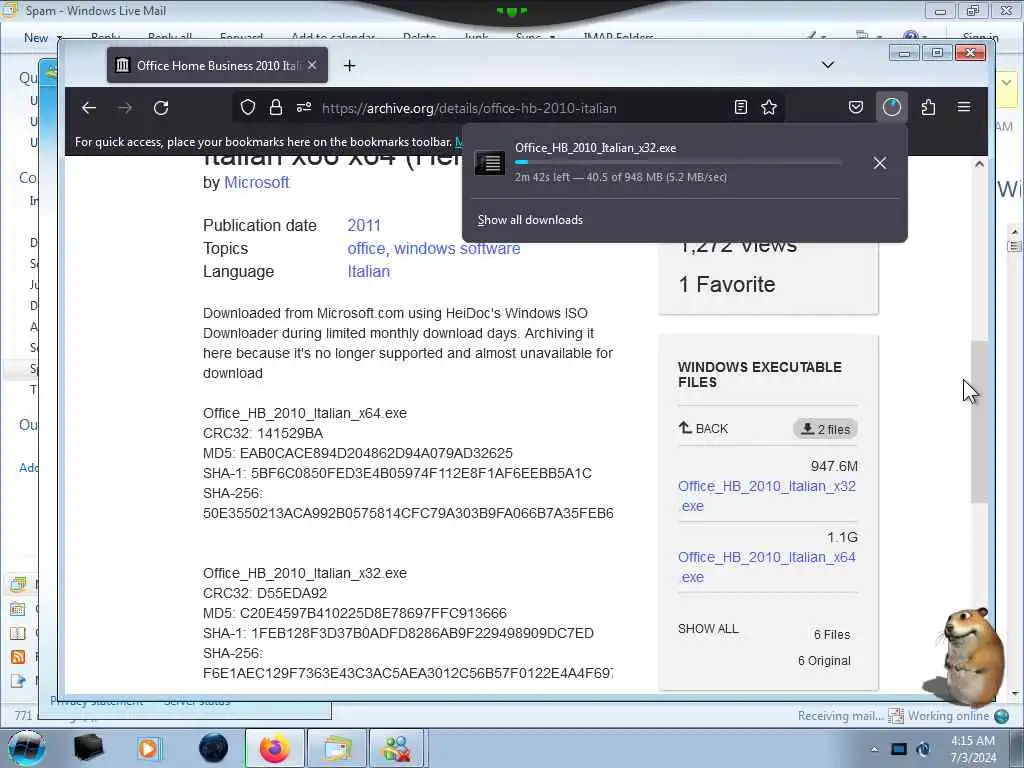Open the Save to Pocket icon
Viewport: 1024px width, 768px height.
pos(856,108)
